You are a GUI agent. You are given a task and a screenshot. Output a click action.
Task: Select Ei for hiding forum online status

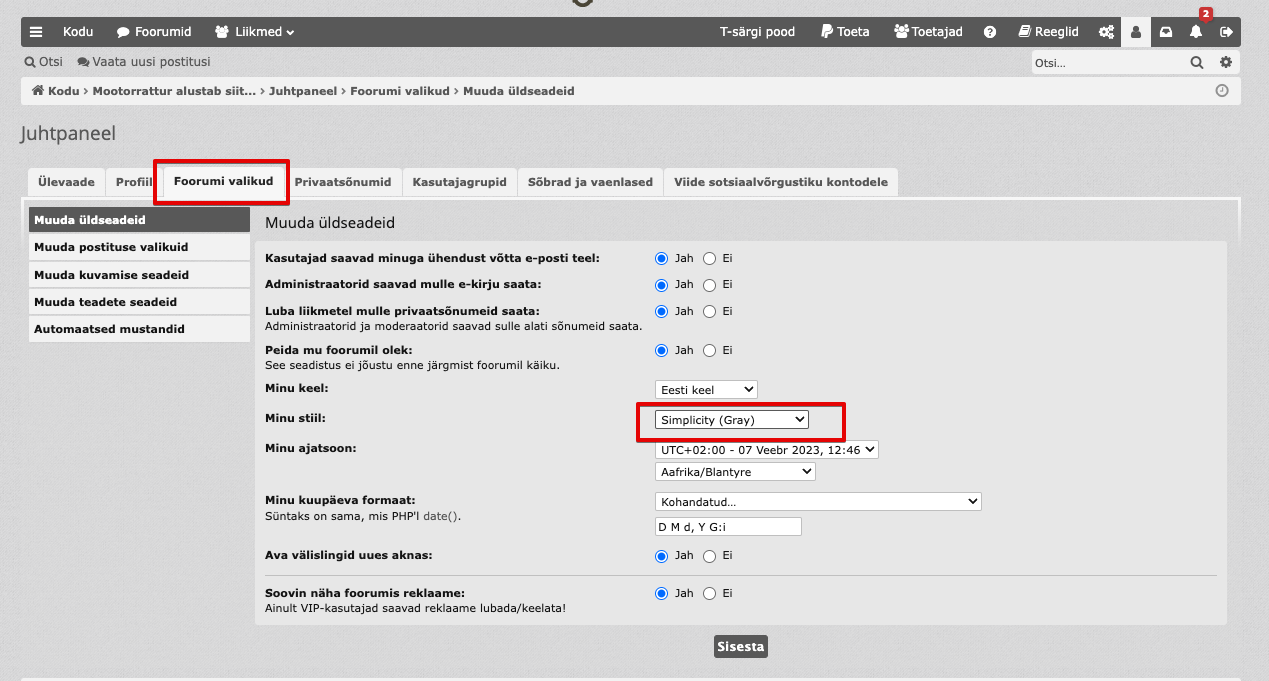coord(710,351)
